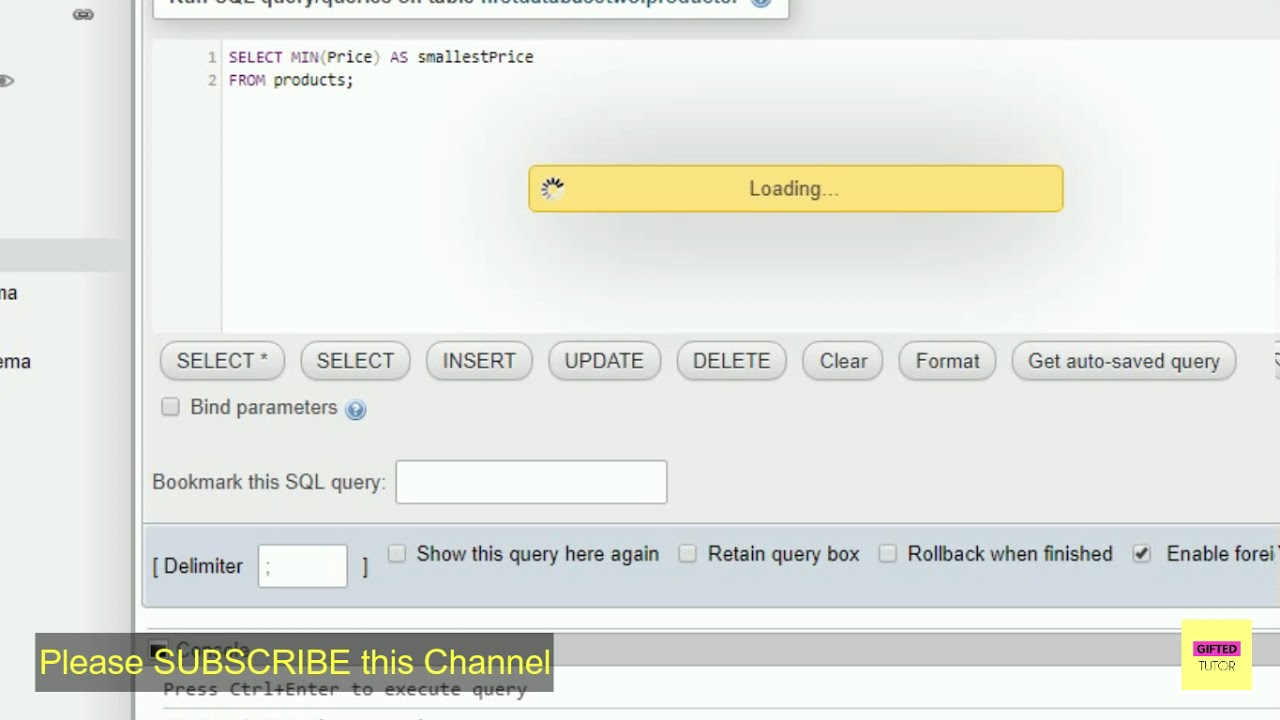
Task: Click the GIFTED TUTOR channel logo
Action: (1216, 655)
